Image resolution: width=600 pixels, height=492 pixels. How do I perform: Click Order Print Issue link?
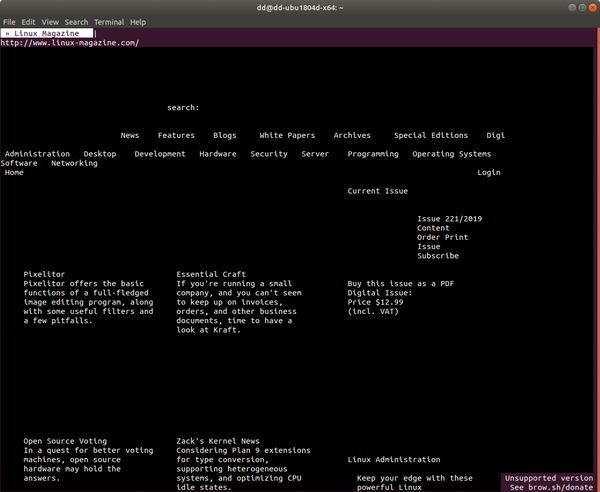(442, 242)
